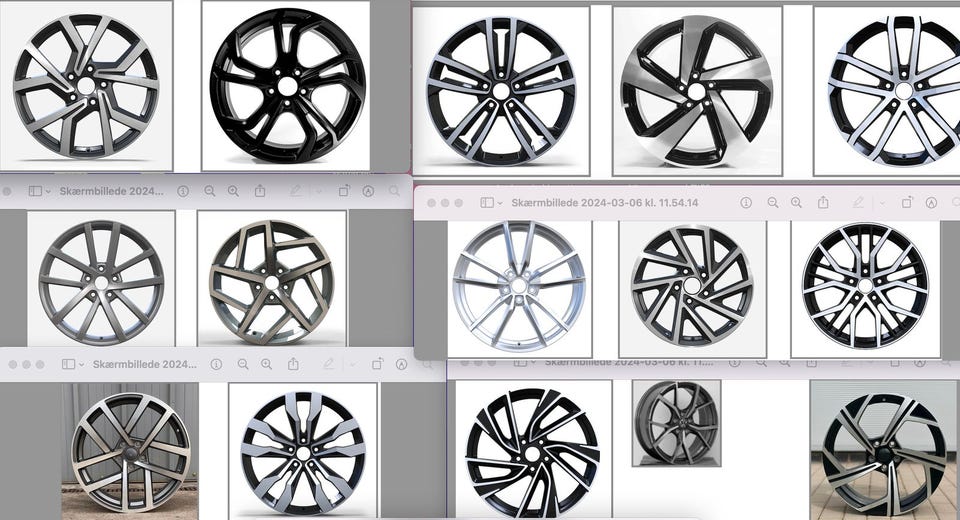Select highlight pencil in gray ten-spoke wheel window
Viewport: 960px width, 520px height.
click(x=295, y=191)
